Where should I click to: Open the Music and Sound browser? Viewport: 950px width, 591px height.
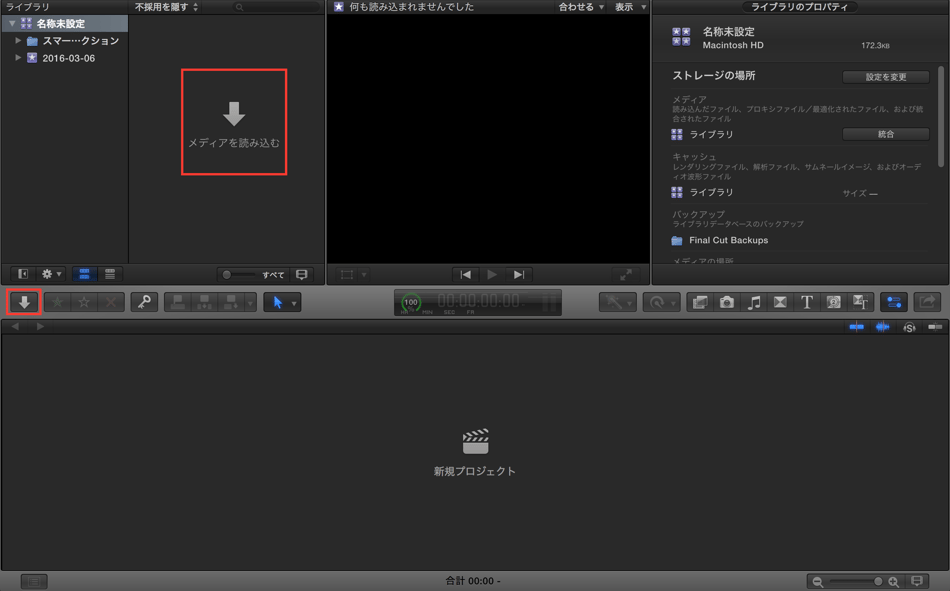point(754,302)
